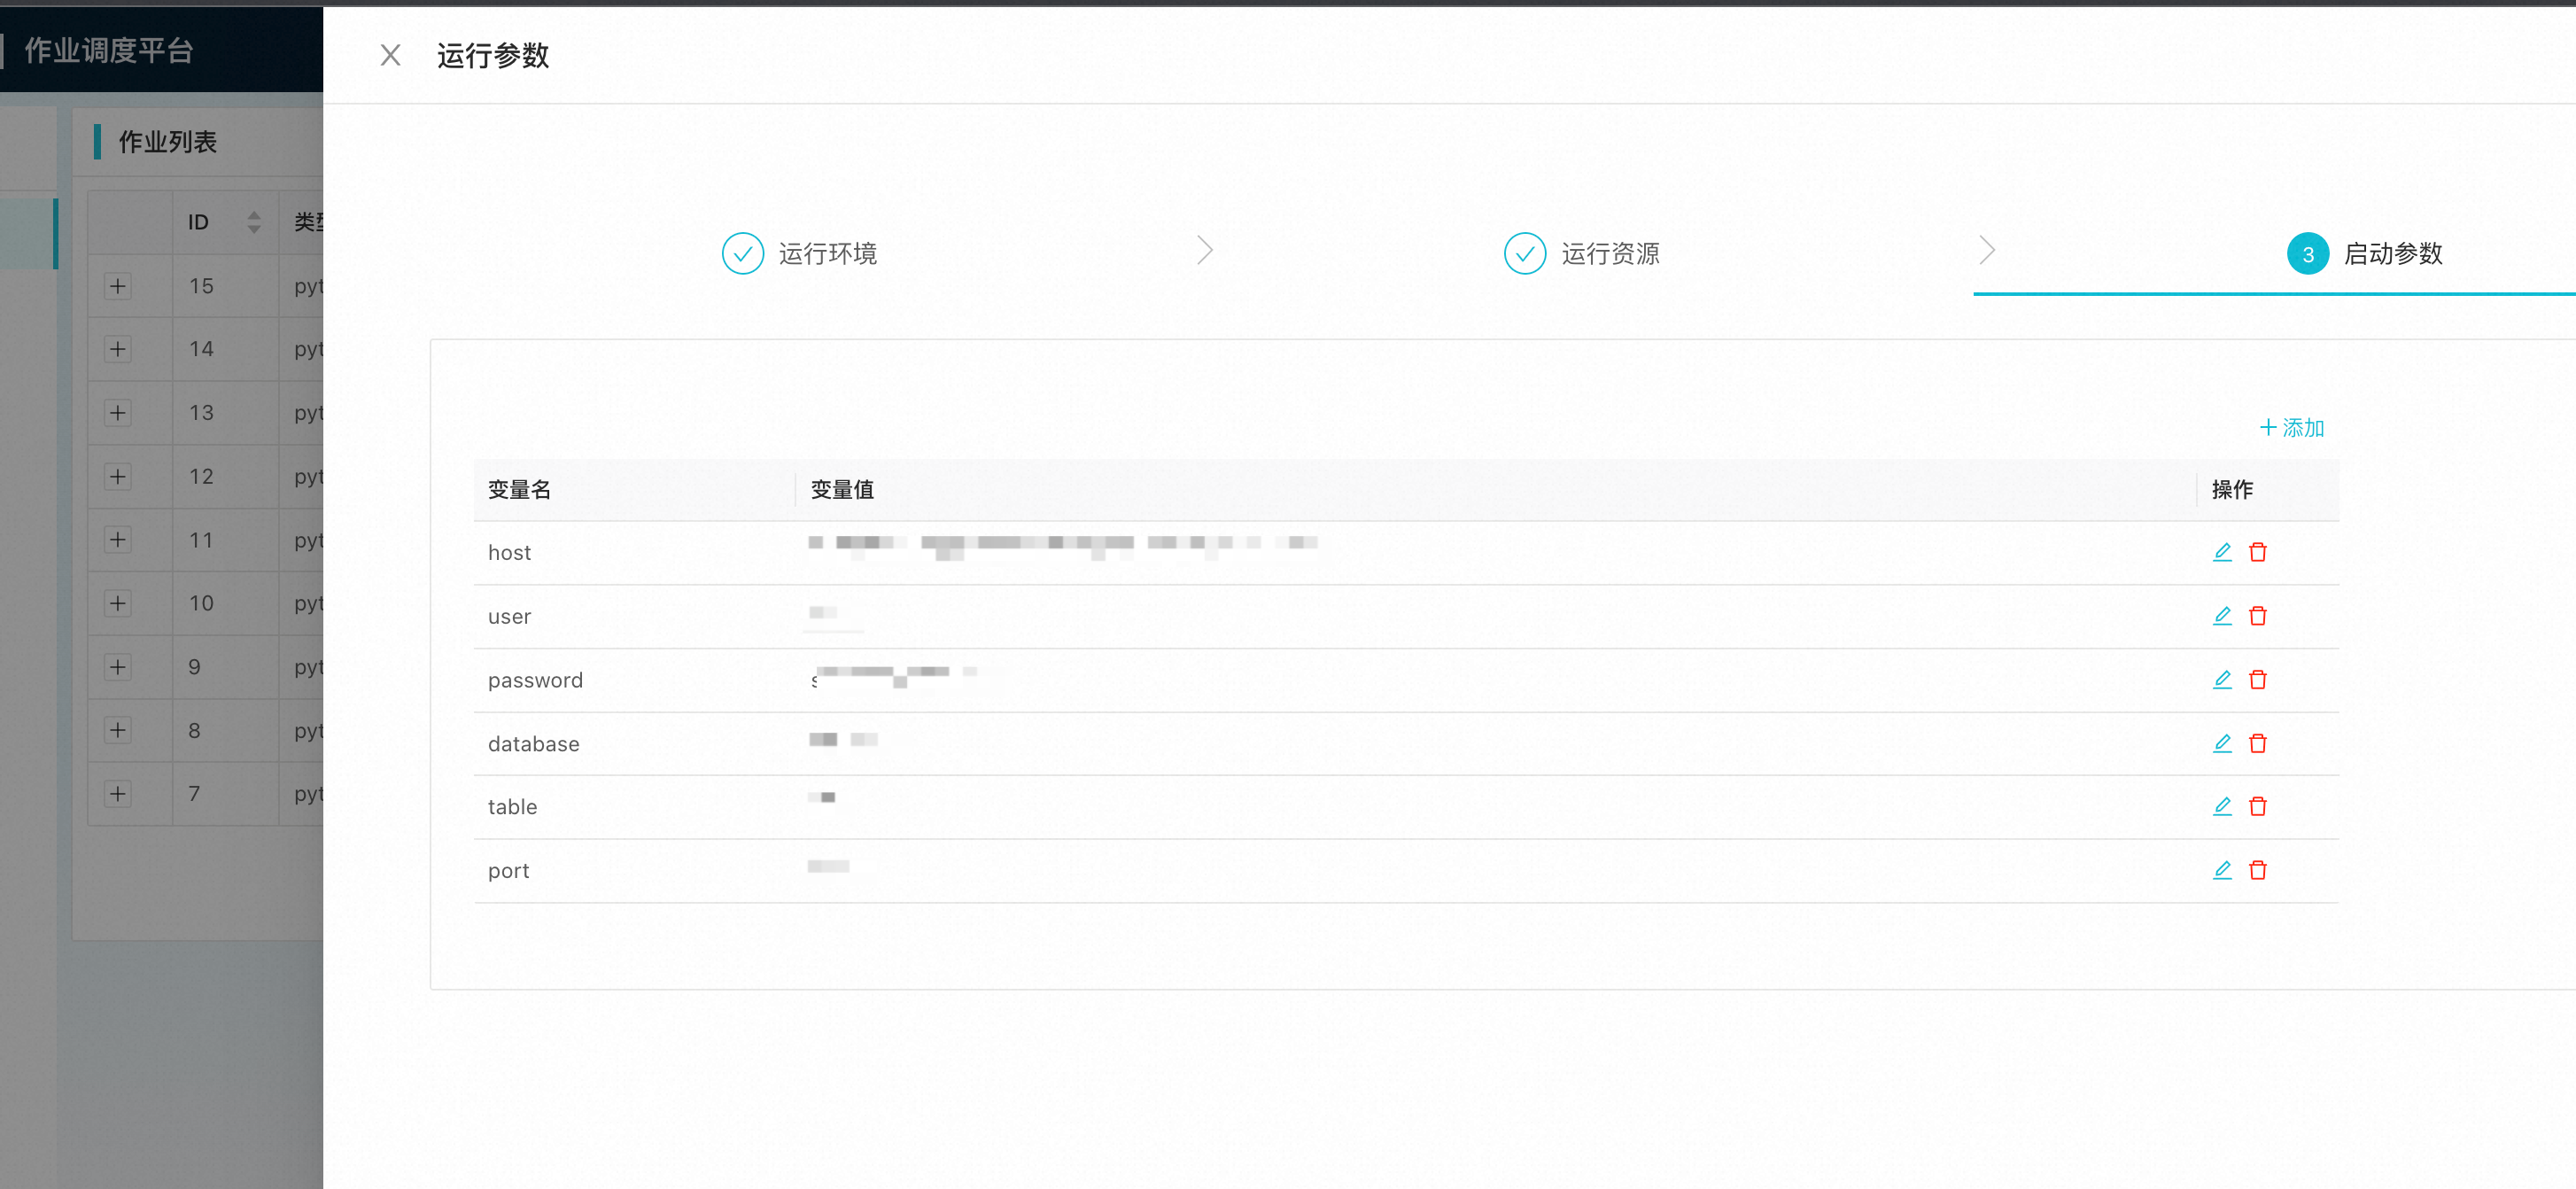Expand row with ID 9
The width and height of the screenshot is (2576, 1189).
point(118,667)
